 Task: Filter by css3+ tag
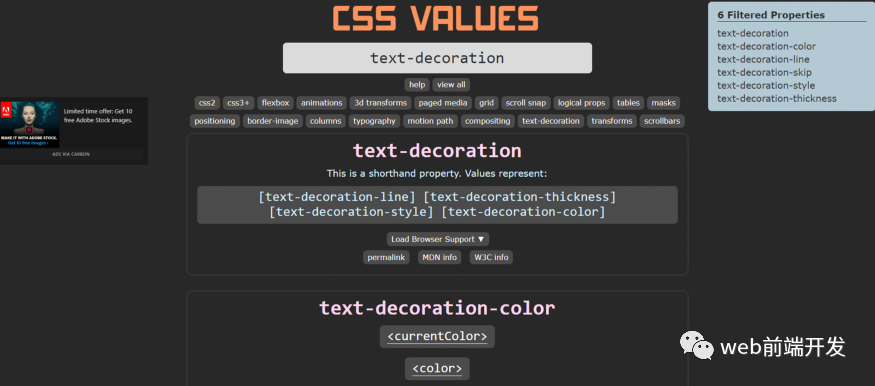click(239, 103)
